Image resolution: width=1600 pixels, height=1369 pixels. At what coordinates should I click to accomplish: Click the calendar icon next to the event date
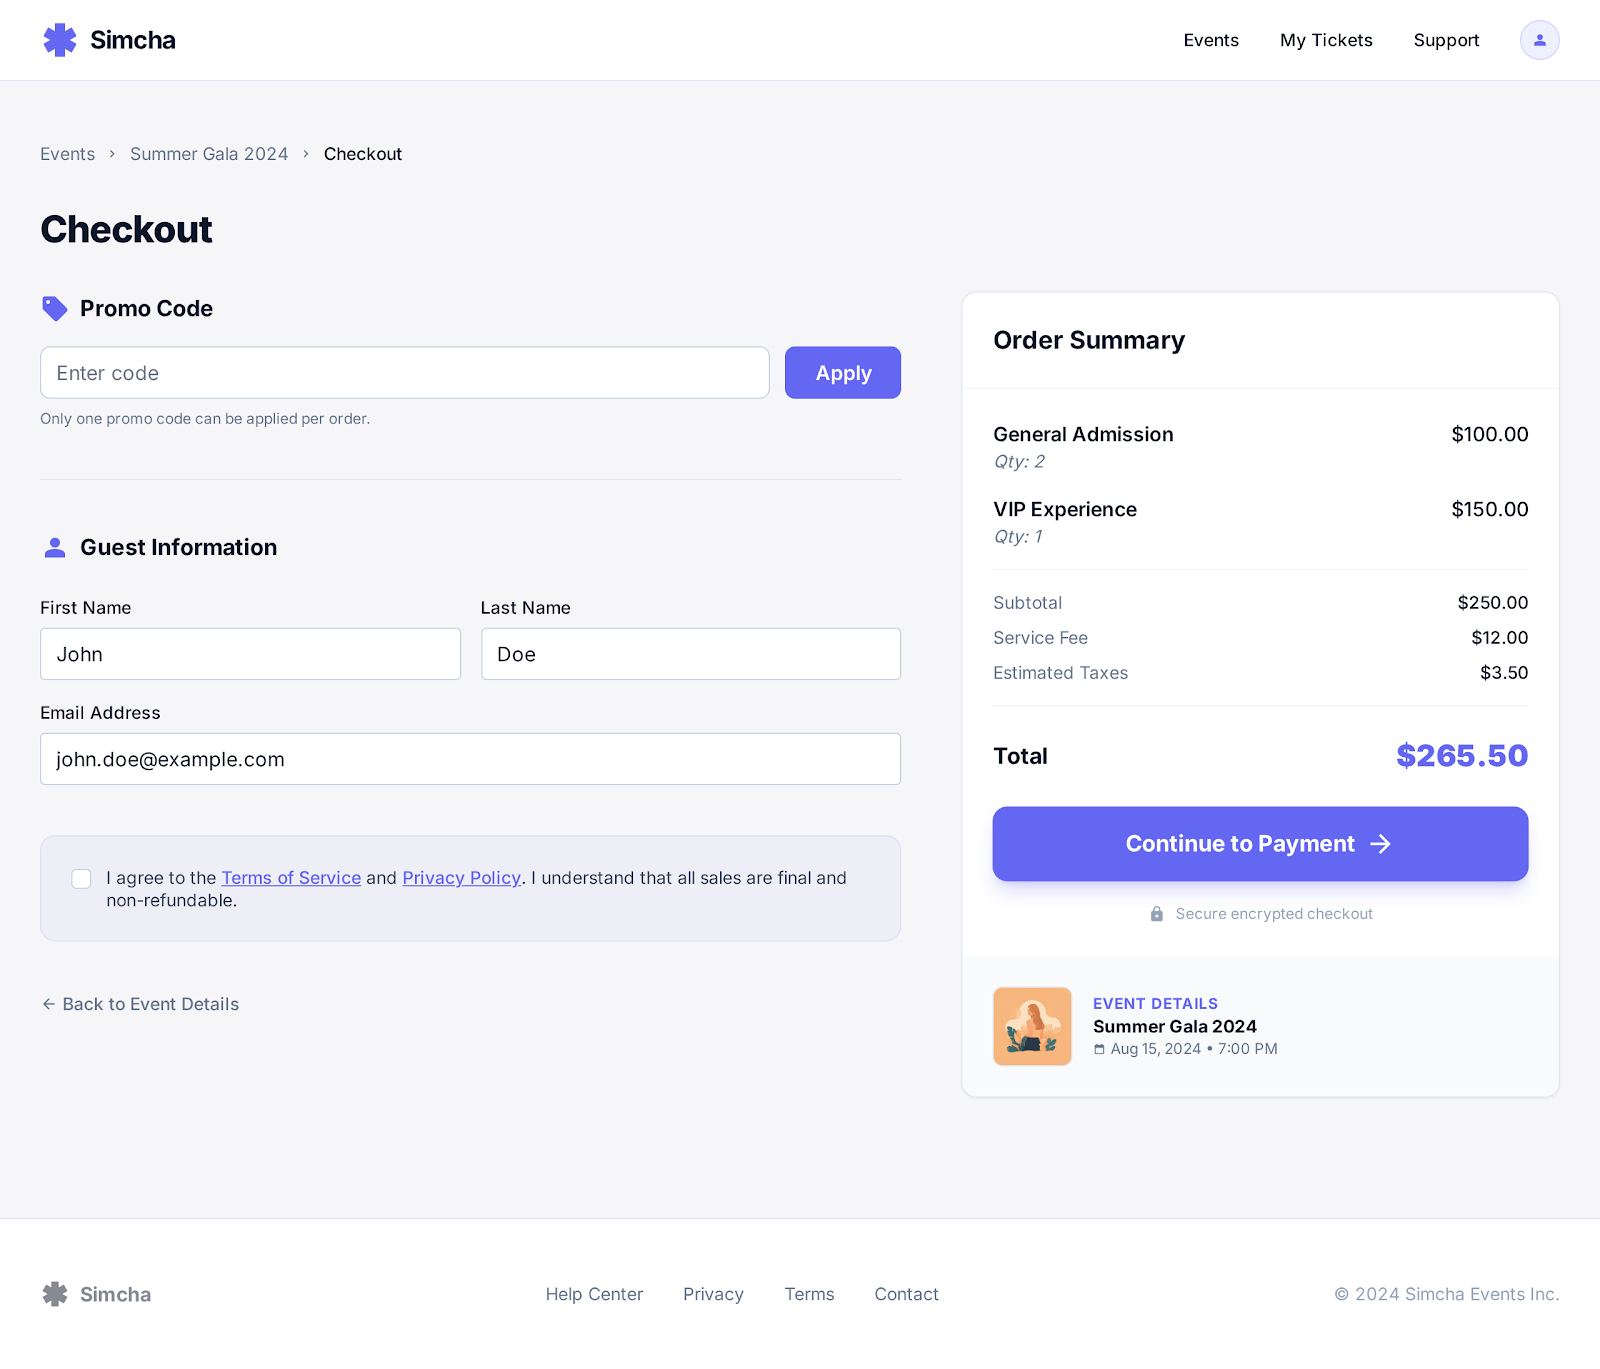[x=1099, y=1049]
